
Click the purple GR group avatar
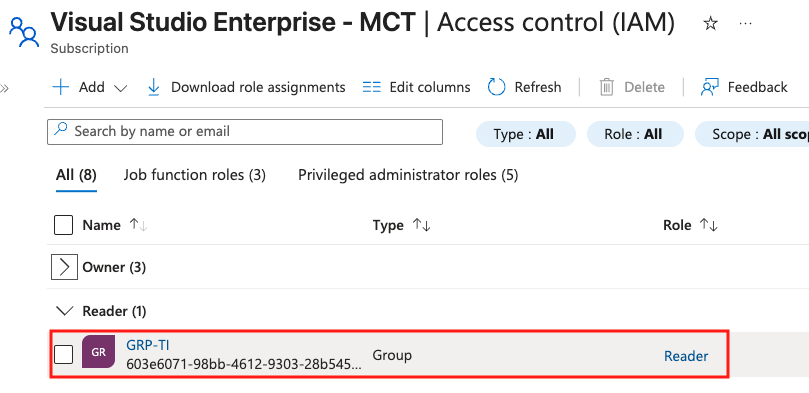click(98, 352)
